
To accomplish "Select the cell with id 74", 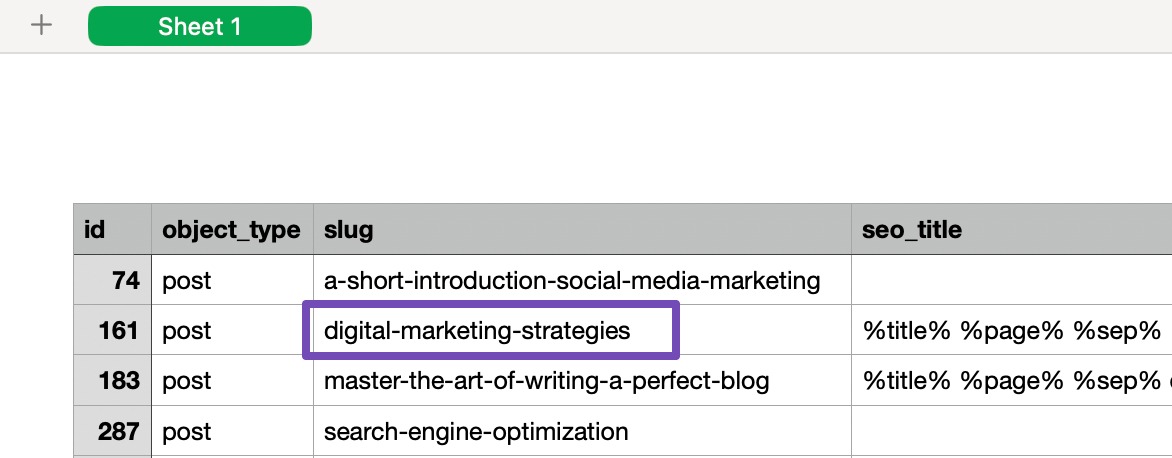I will 112,281.
